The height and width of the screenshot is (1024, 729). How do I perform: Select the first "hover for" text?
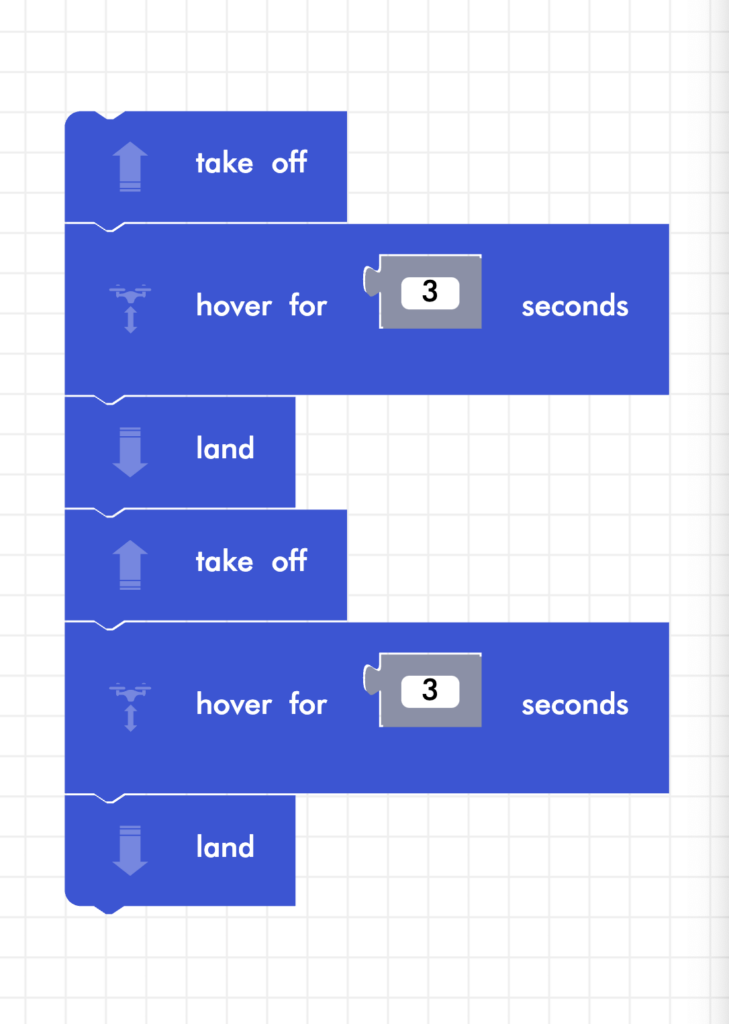261,305
